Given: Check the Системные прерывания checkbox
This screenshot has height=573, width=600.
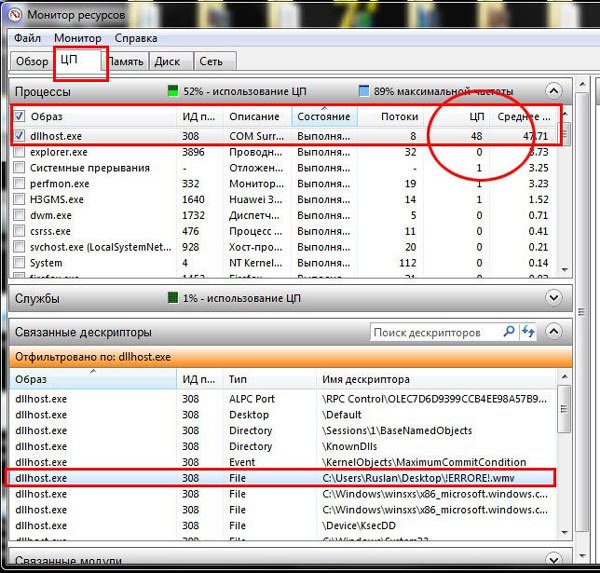Looking at the screenshot, I should (x=19, y=168).
